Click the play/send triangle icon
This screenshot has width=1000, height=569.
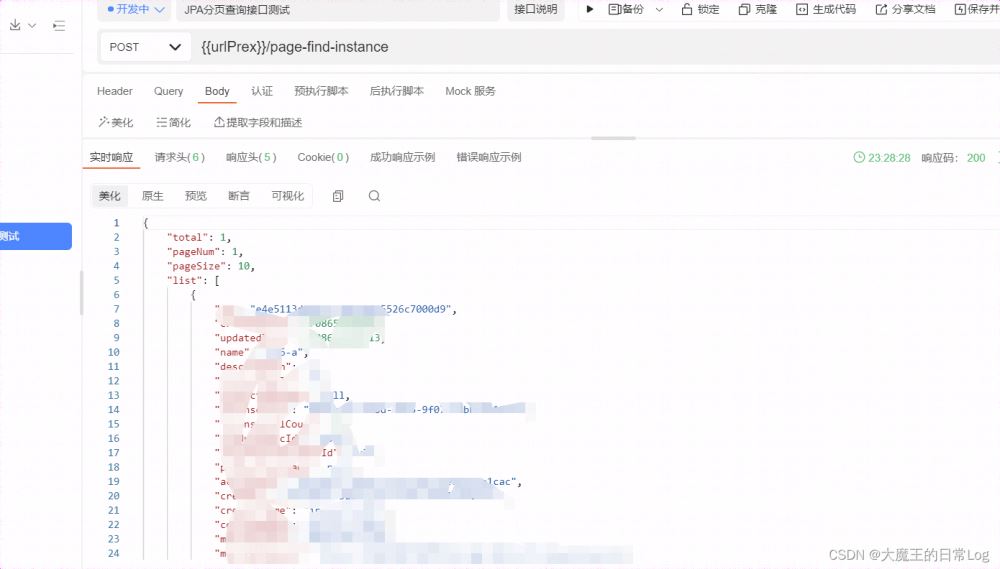(x=589, y=9)
